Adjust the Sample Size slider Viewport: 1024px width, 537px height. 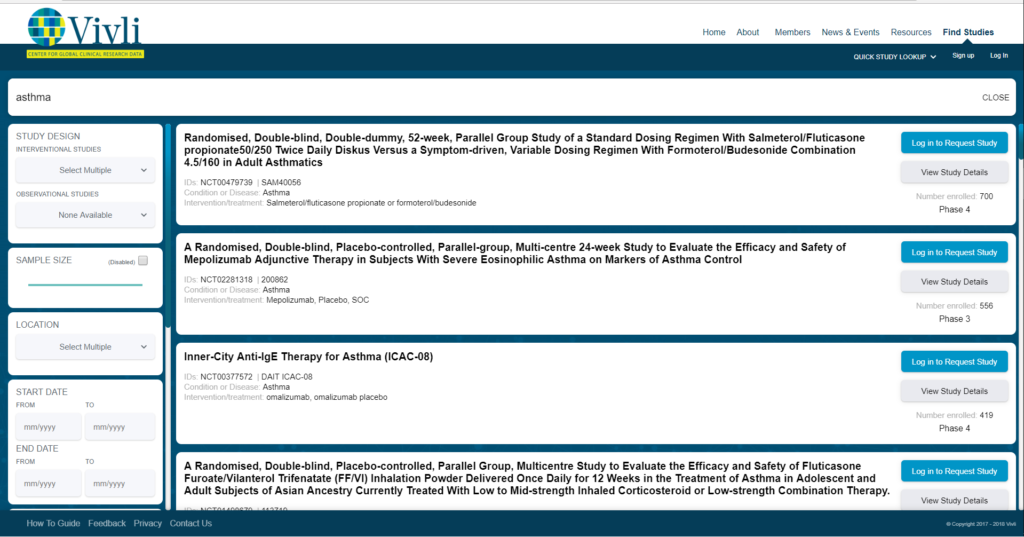(85, 285)
